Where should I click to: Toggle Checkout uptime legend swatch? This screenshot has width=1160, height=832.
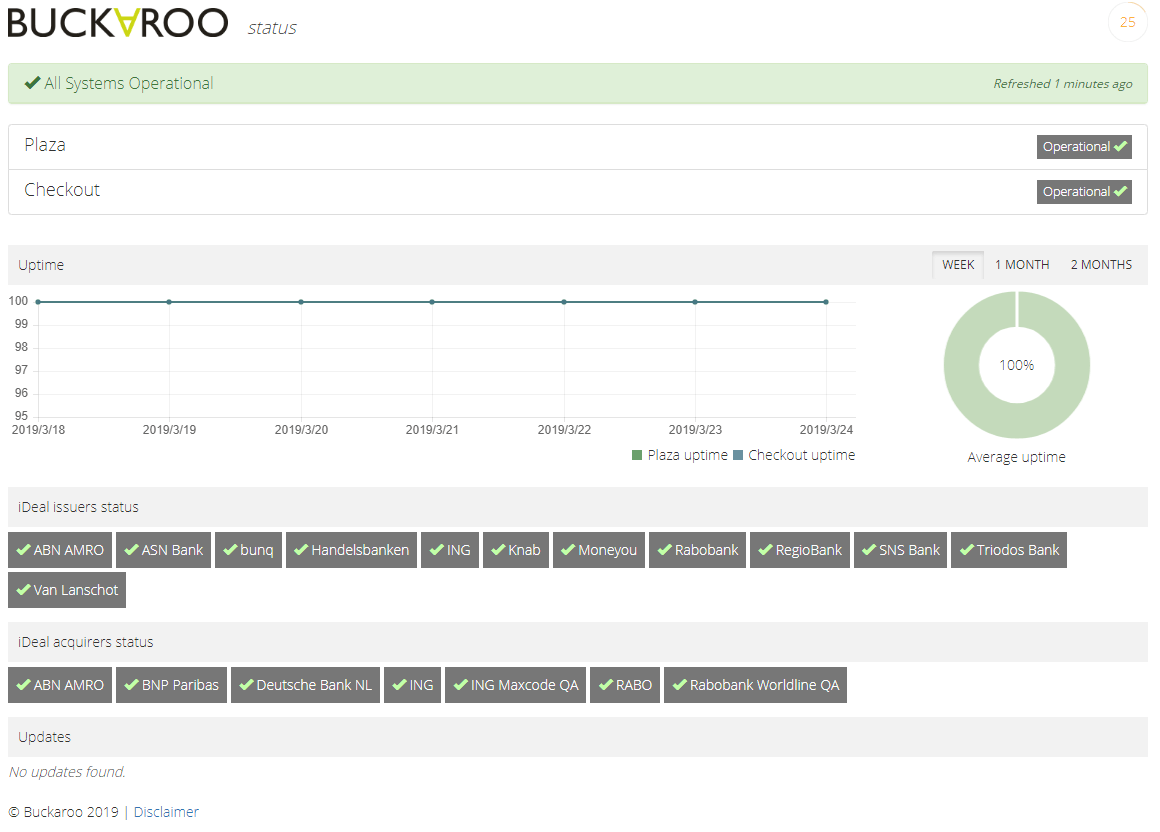pos(738,455)
